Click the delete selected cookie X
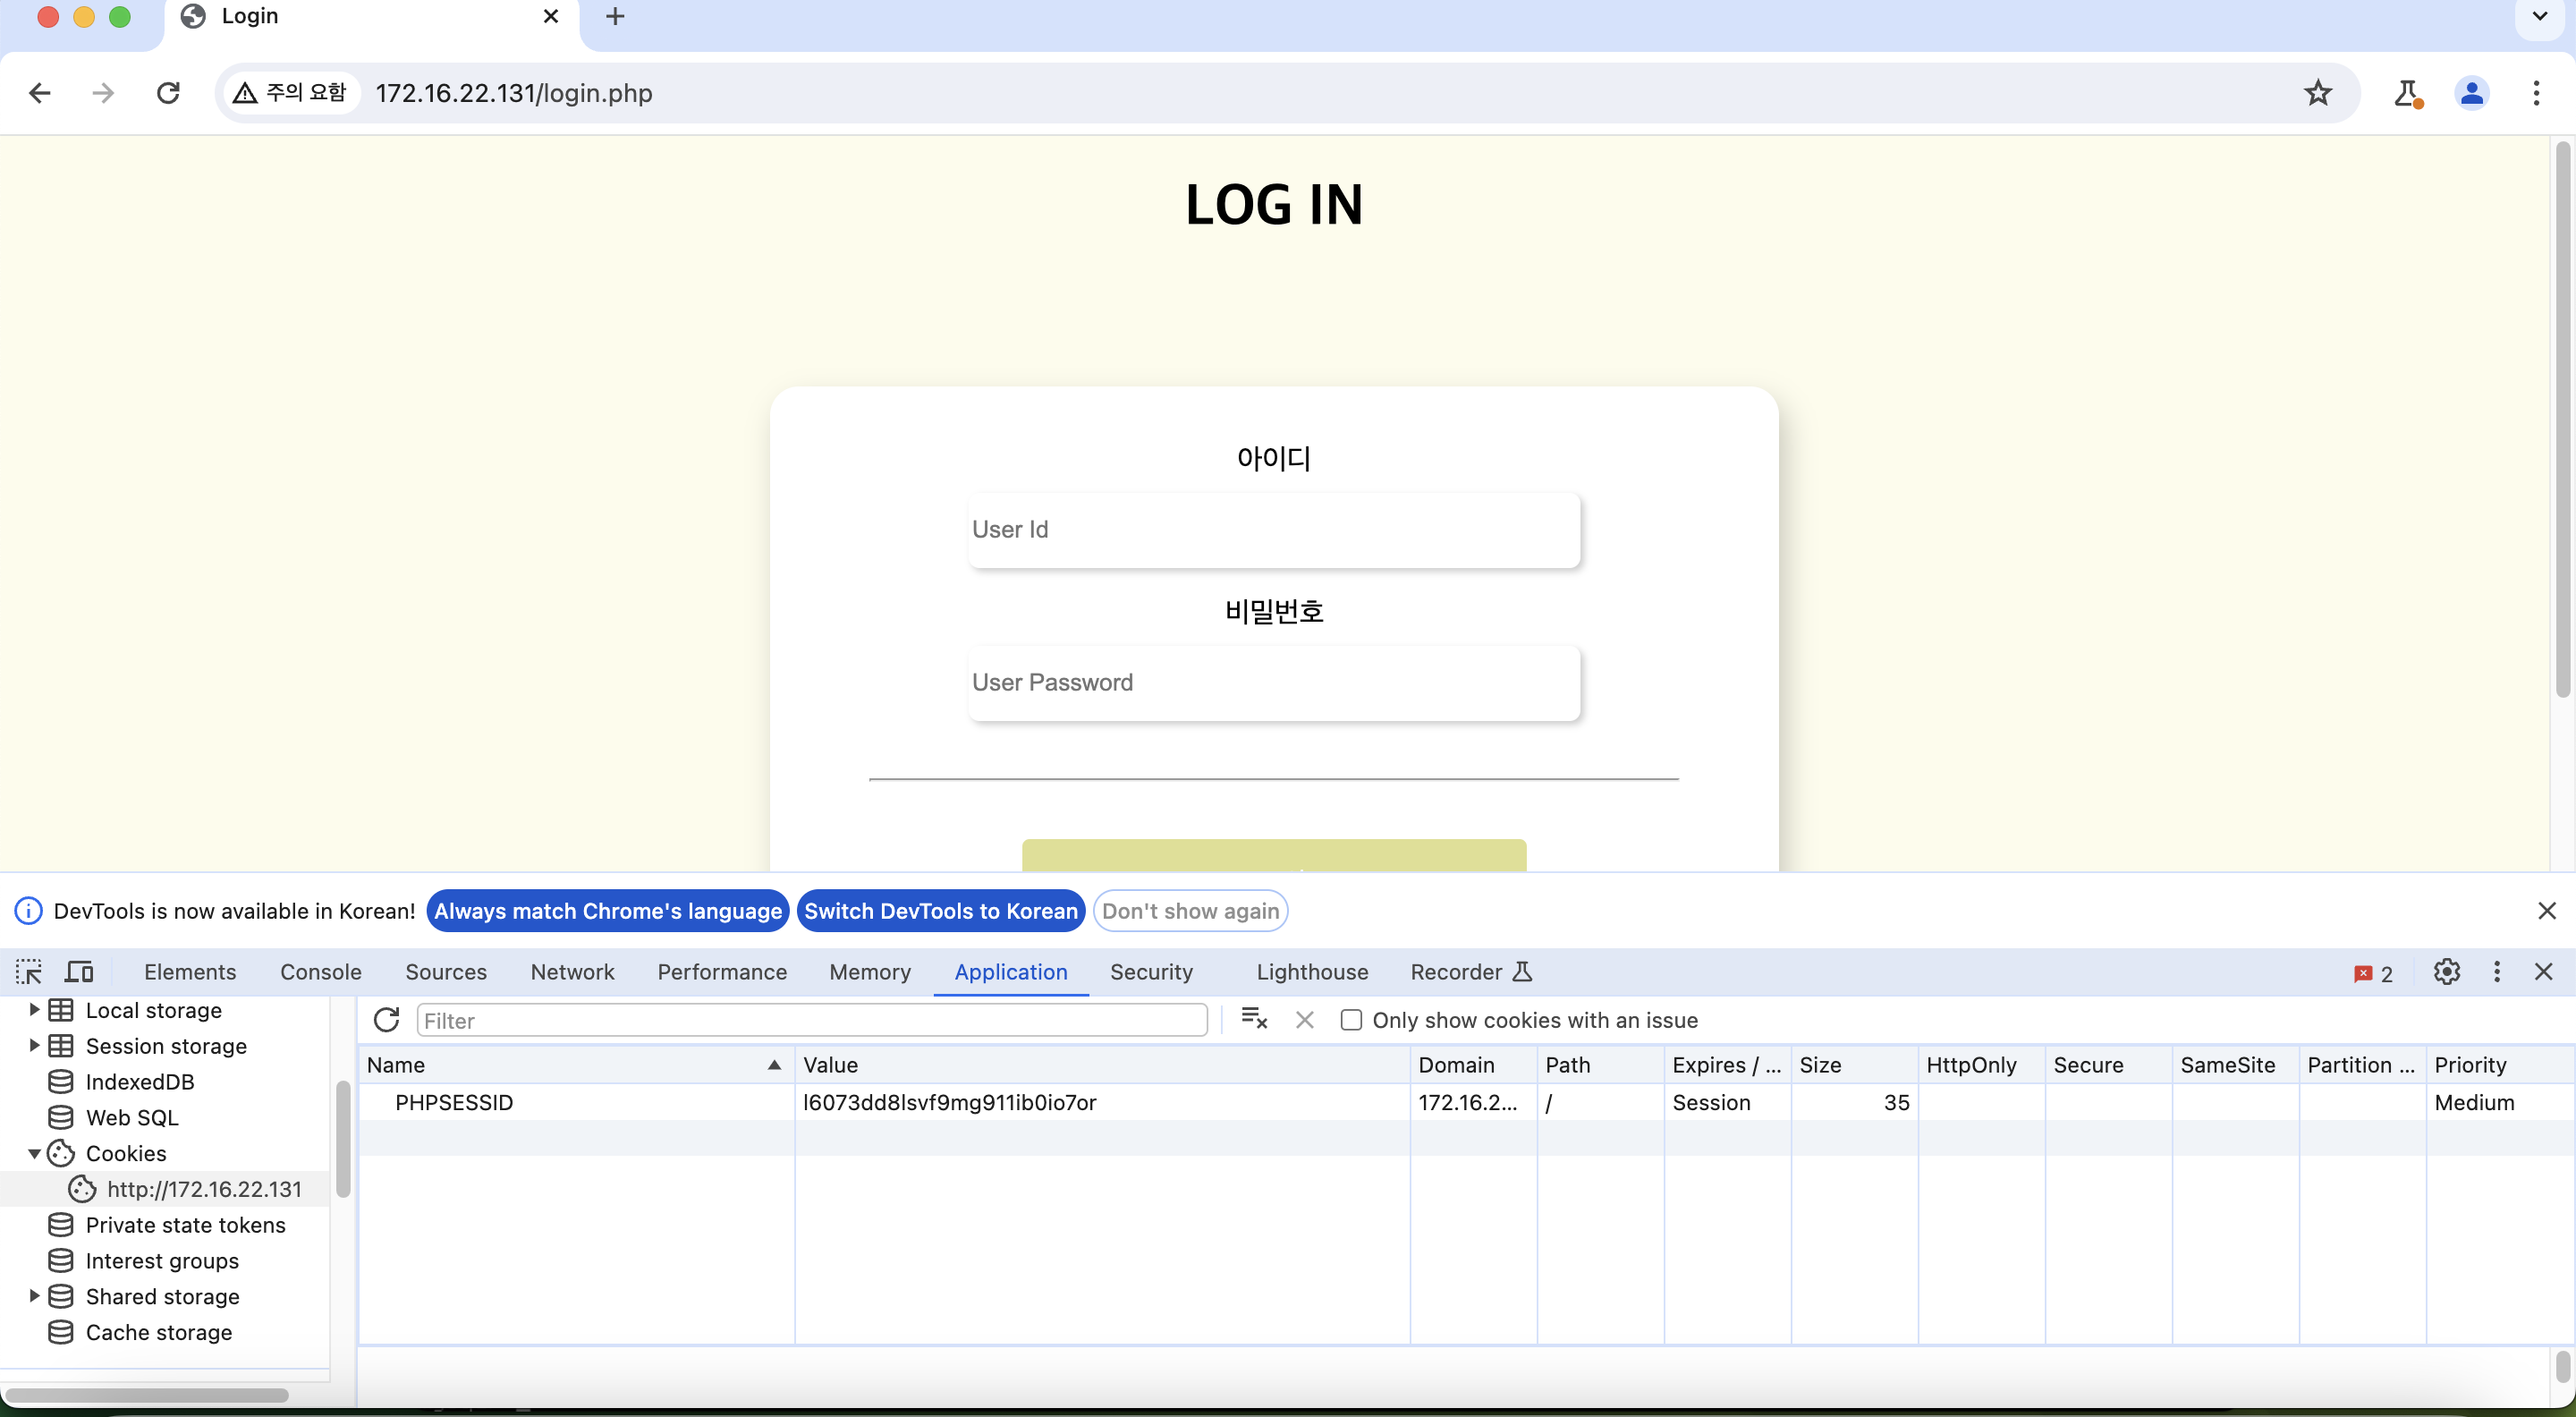 [x=1304, y=1020]
